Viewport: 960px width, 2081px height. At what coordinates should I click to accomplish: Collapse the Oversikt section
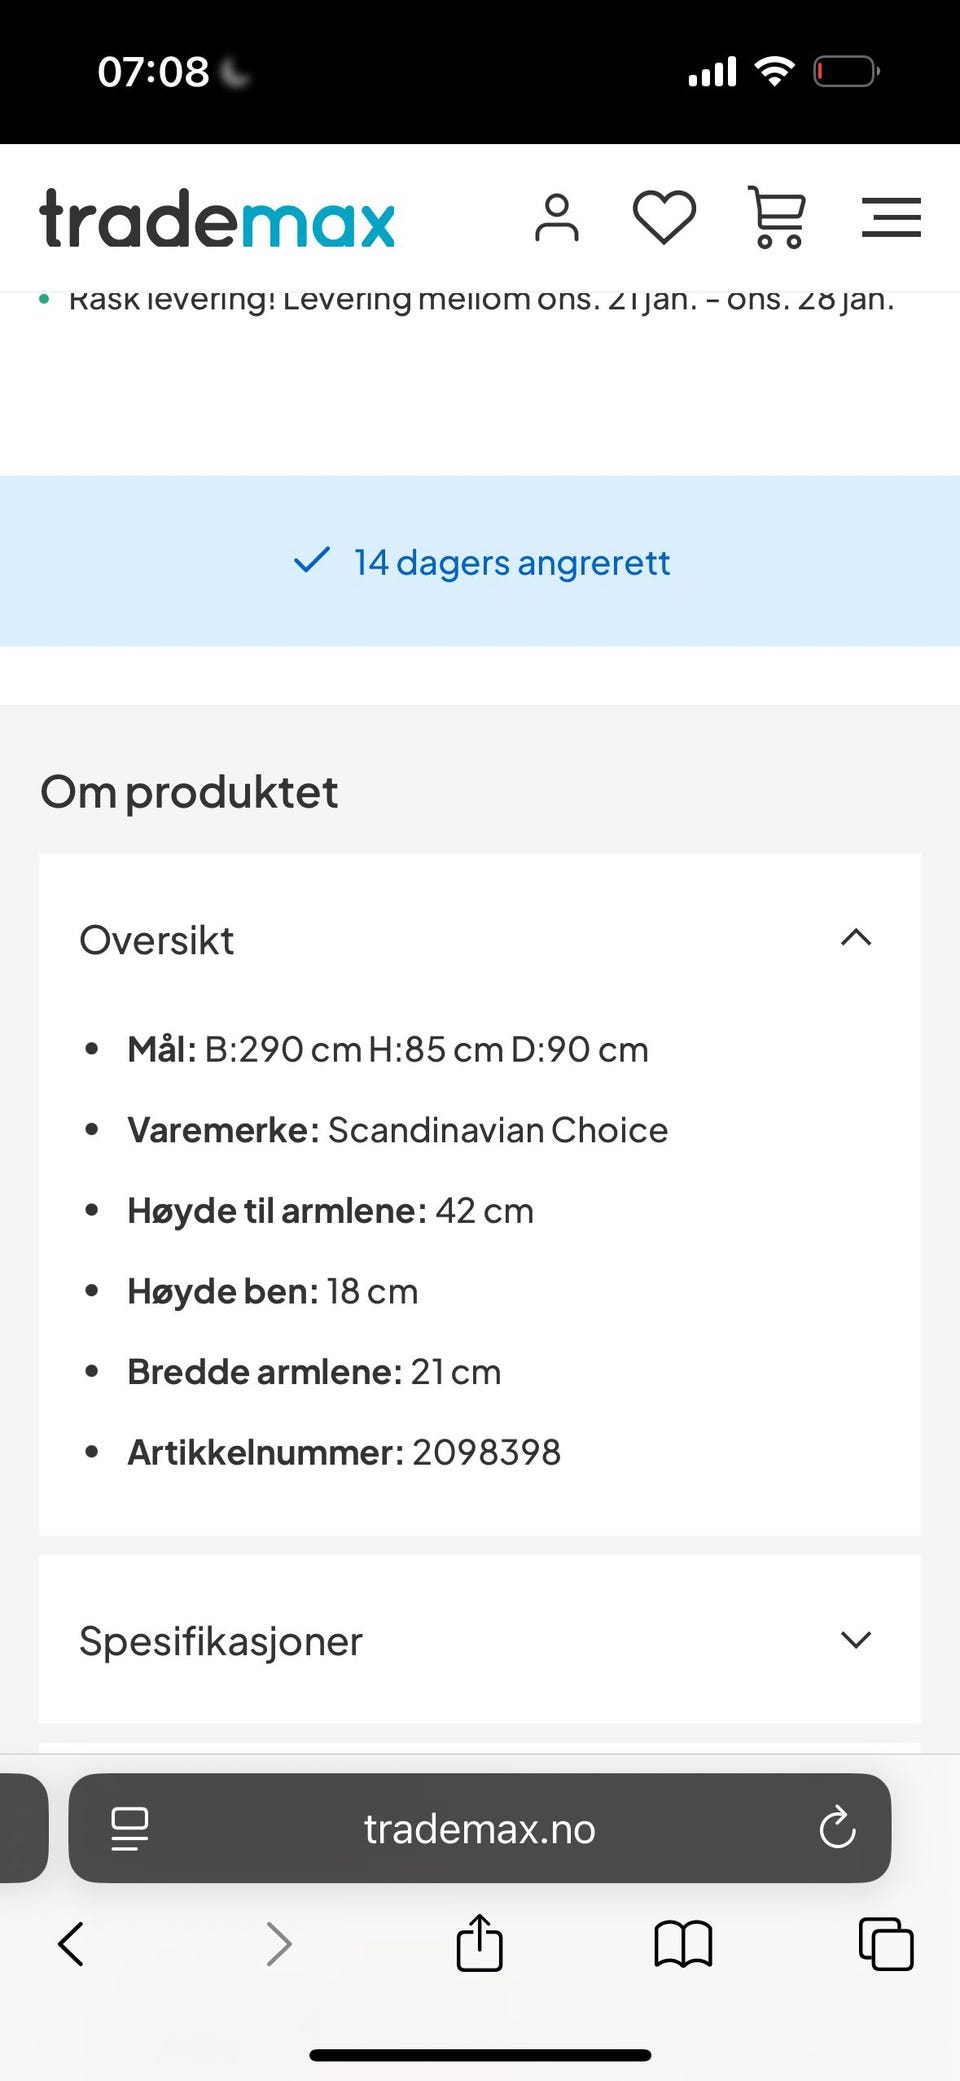856,938
